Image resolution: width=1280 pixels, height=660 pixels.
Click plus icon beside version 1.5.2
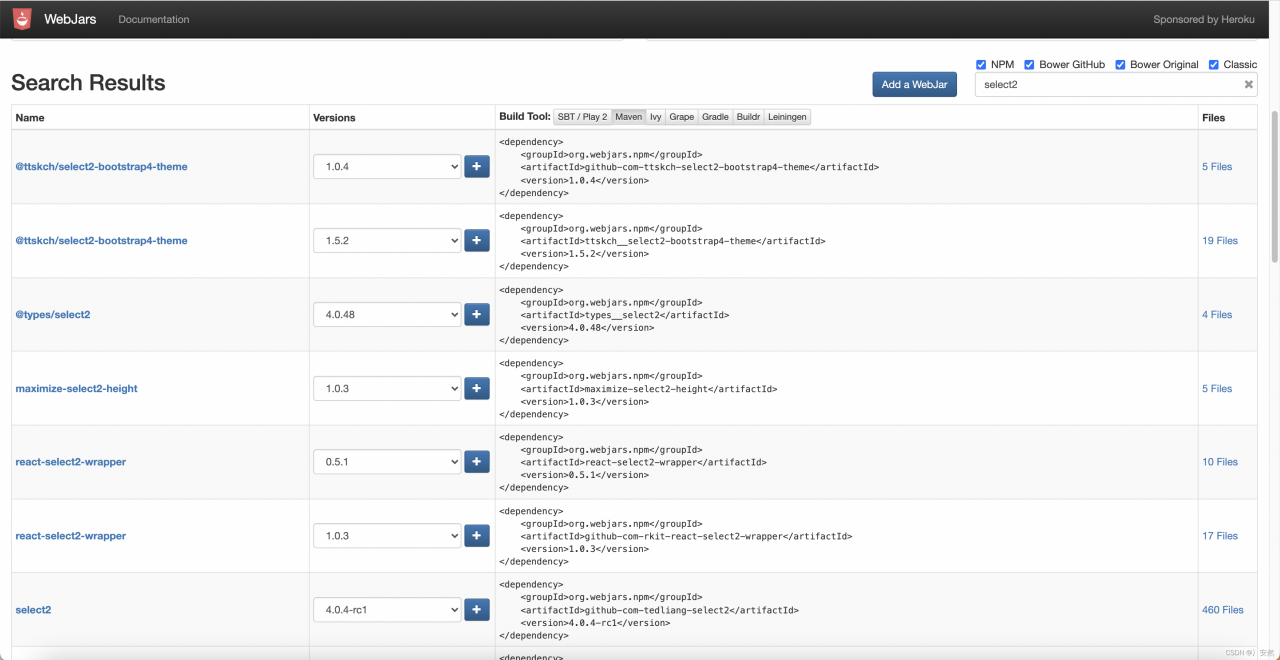pos(476,240)
